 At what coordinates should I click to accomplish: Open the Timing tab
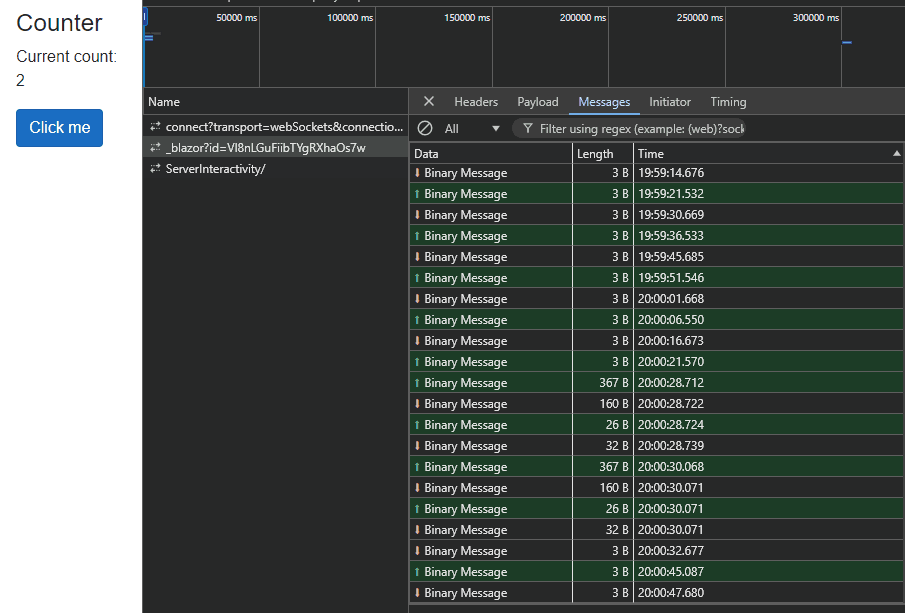(x=728, y=102)
